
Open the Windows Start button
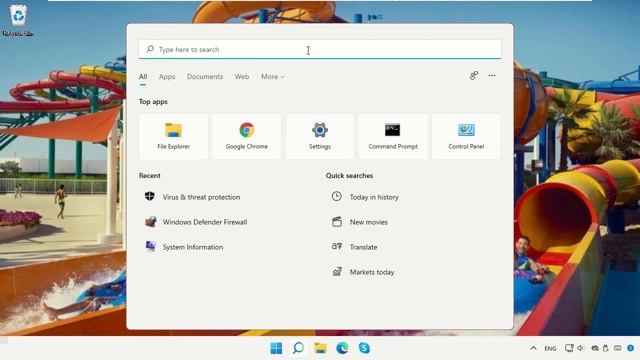coord(276,348)
